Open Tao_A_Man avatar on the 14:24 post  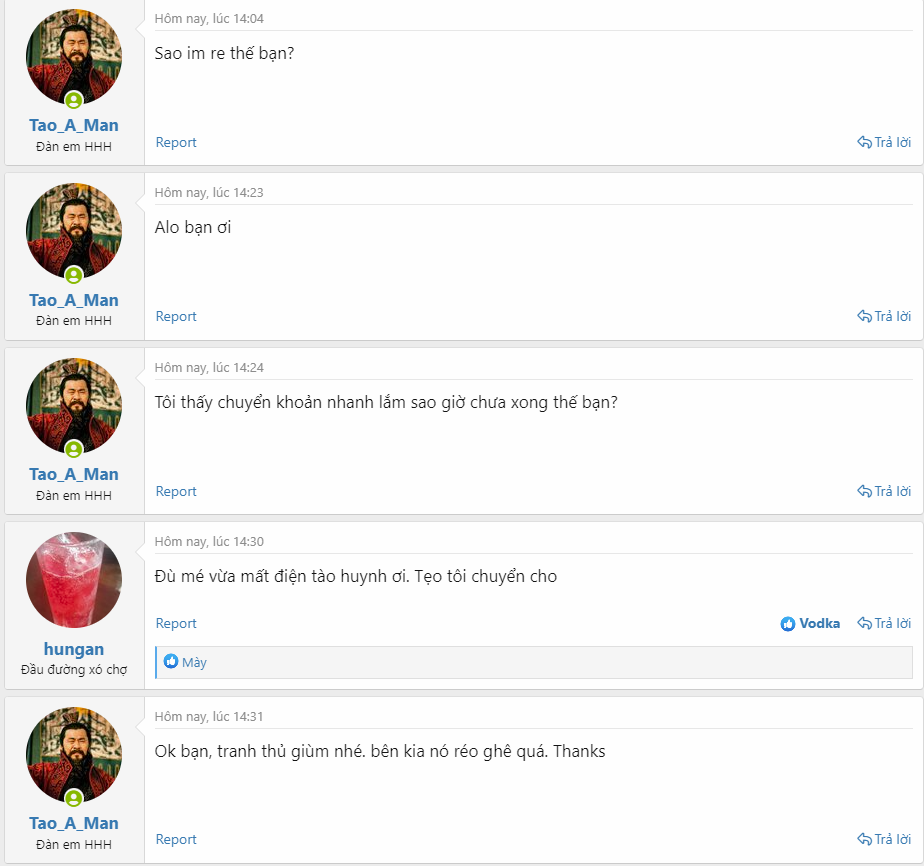(74, 406)
